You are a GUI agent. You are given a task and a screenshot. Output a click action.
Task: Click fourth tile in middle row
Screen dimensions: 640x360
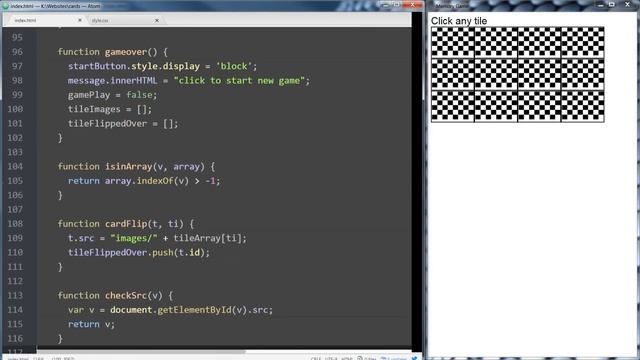(x=582, y=74)
